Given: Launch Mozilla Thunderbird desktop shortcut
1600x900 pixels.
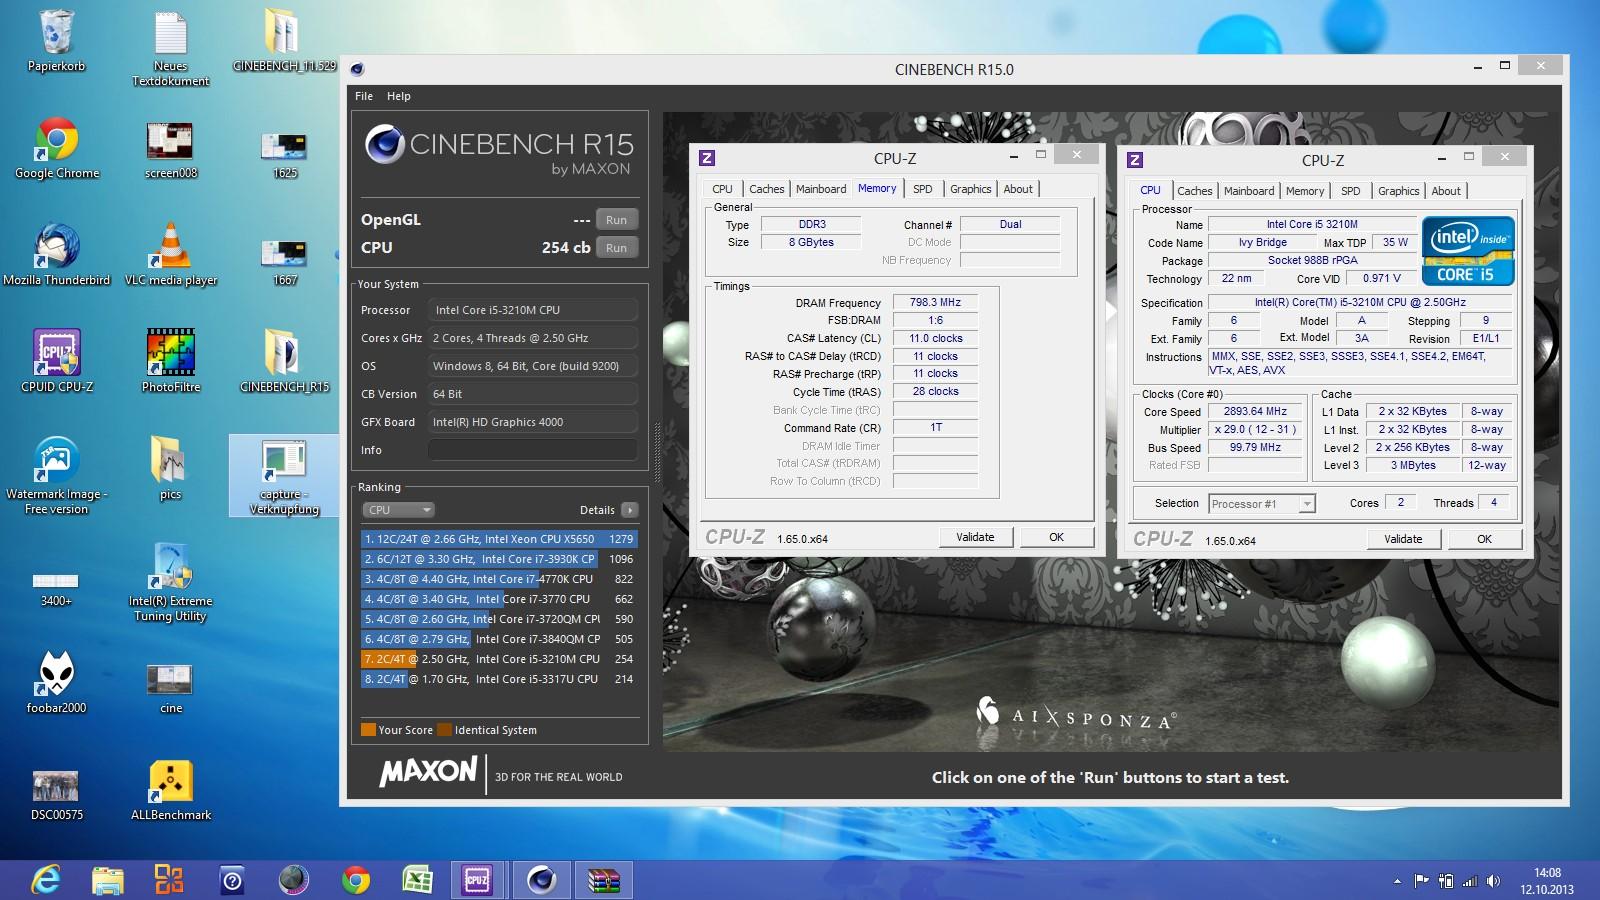Looking at the screenshot, I should click(x=57, y=256).
